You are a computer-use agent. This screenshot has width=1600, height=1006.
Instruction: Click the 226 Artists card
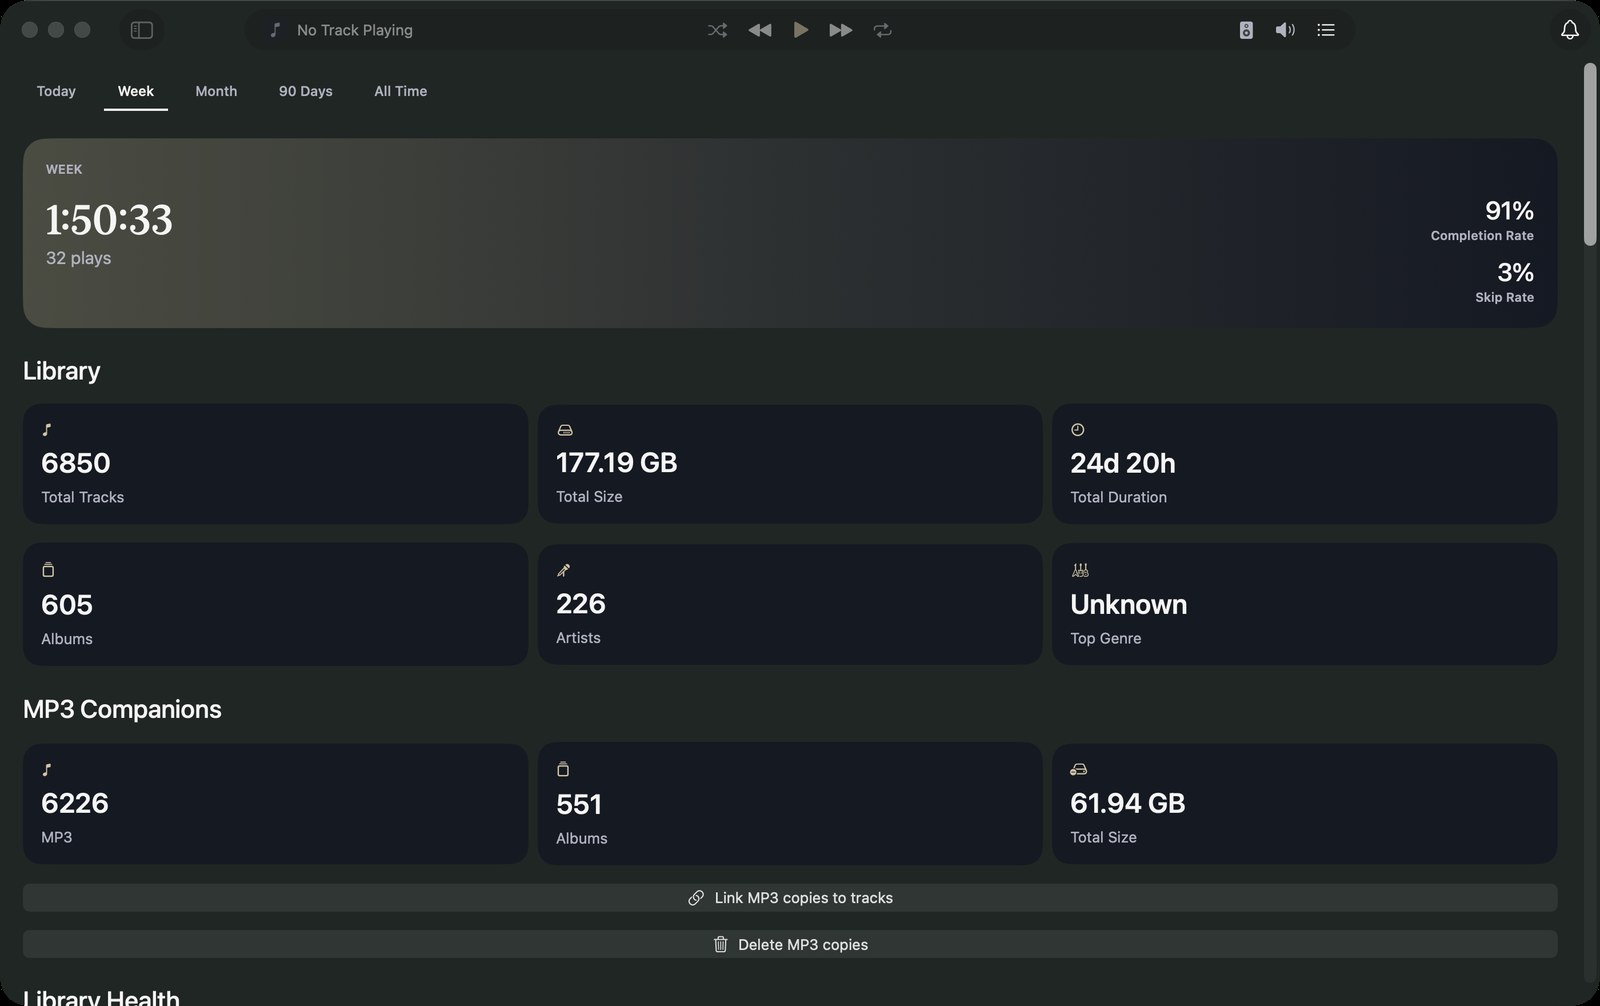790,605
